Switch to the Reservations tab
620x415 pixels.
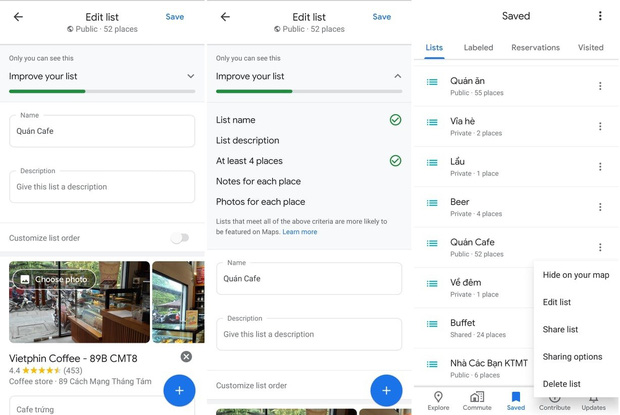tap(535, 47)
